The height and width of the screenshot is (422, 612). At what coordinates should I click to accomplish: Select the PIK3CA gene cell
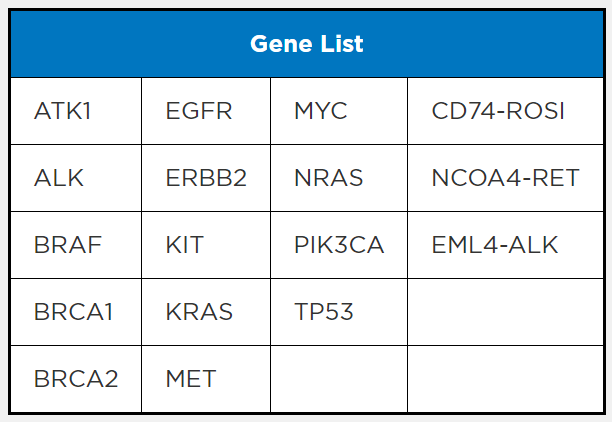(339, 245)
